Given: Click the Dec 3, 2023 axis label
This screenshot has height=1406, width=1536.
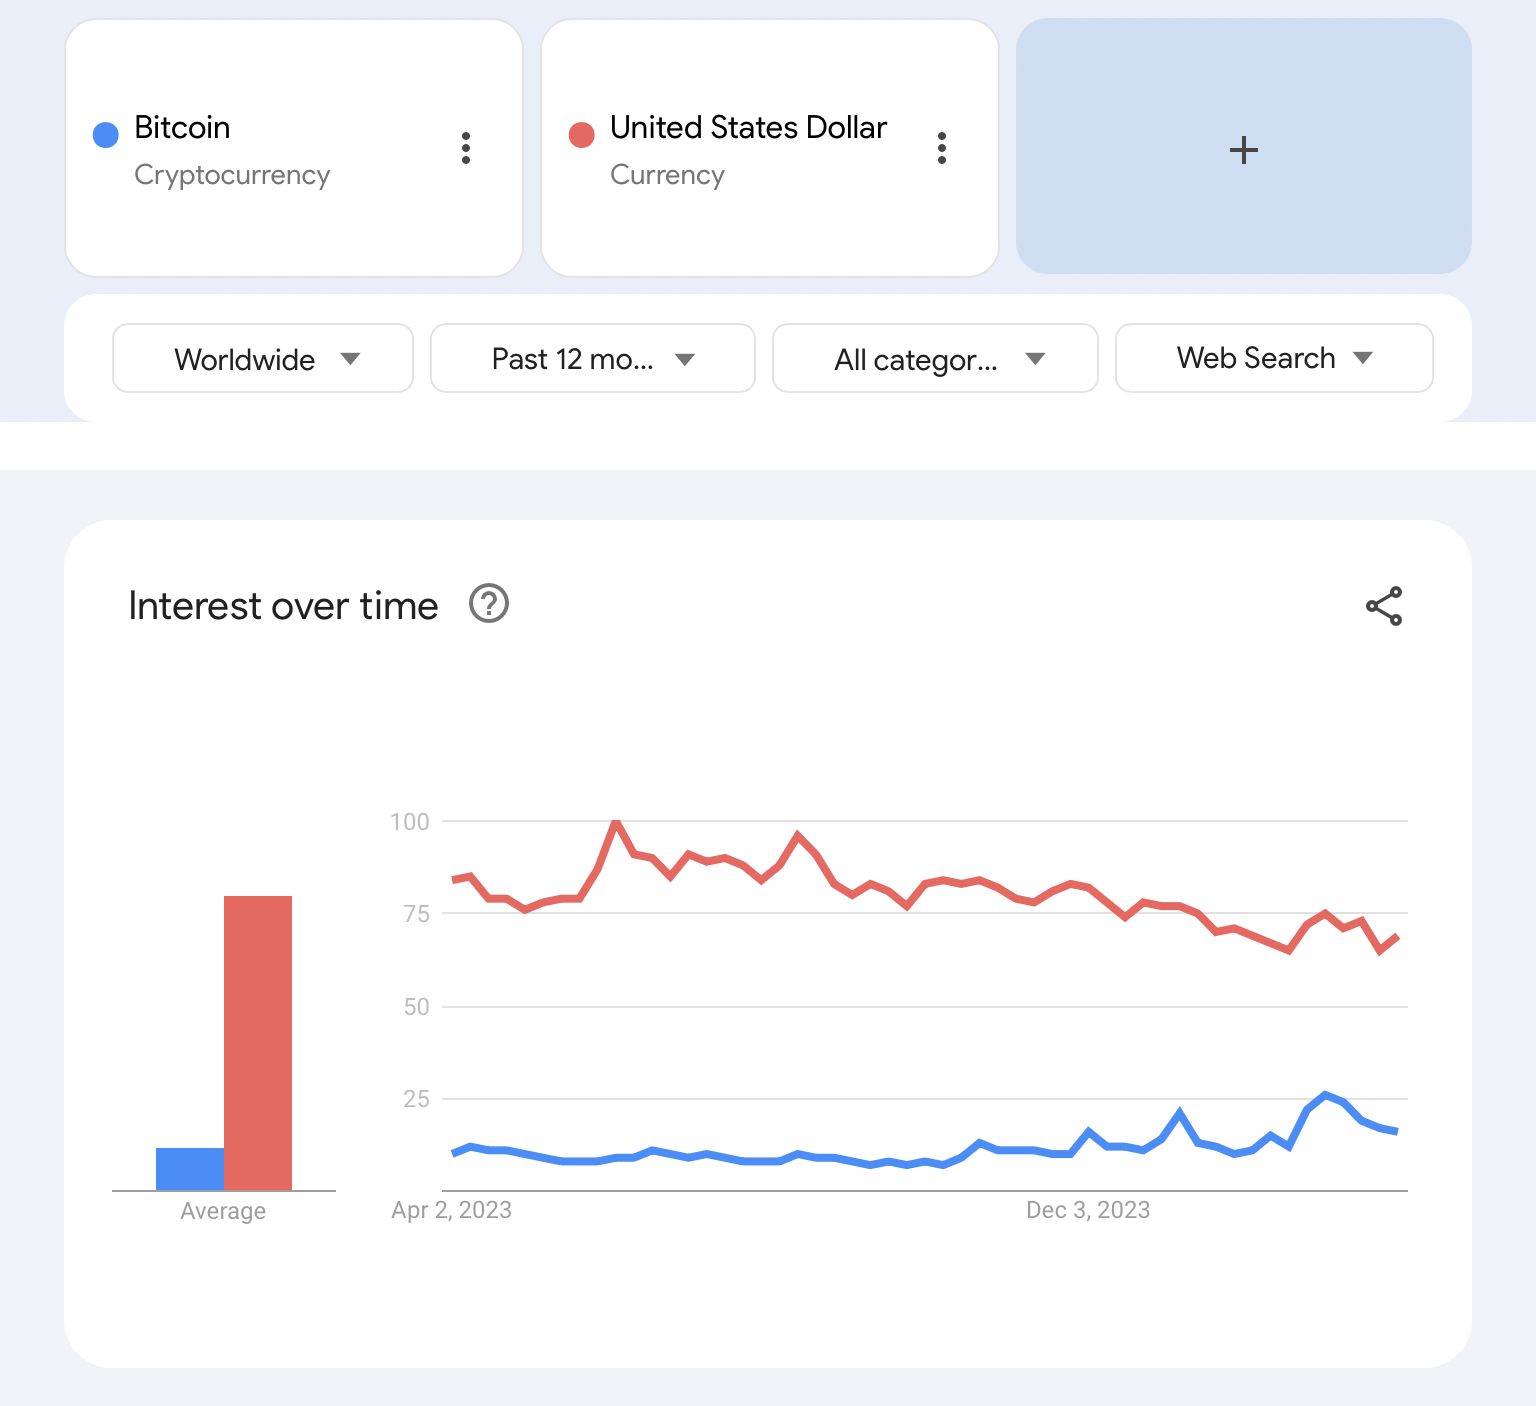Looking at the screenshot, I should 1091,1210.
